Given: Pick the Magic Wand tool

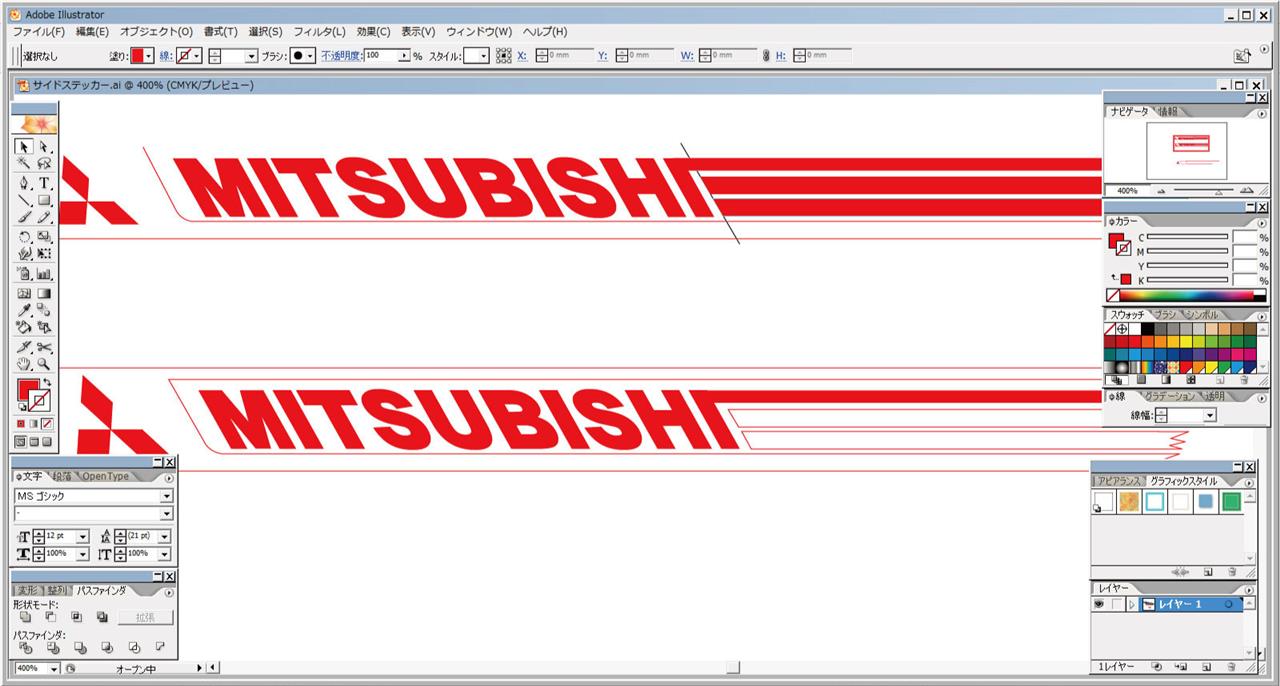Looking at the screenshot, I should click(x=25, y=164).
